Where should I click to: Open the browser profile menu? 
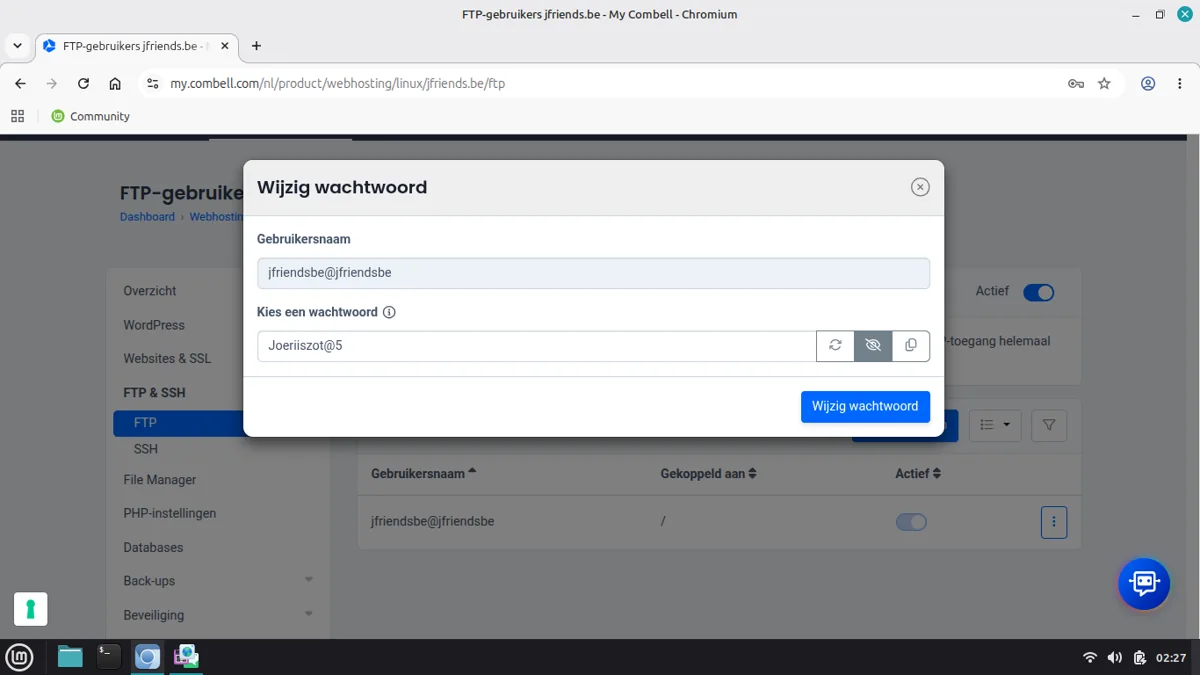(x=1148, y=84)
